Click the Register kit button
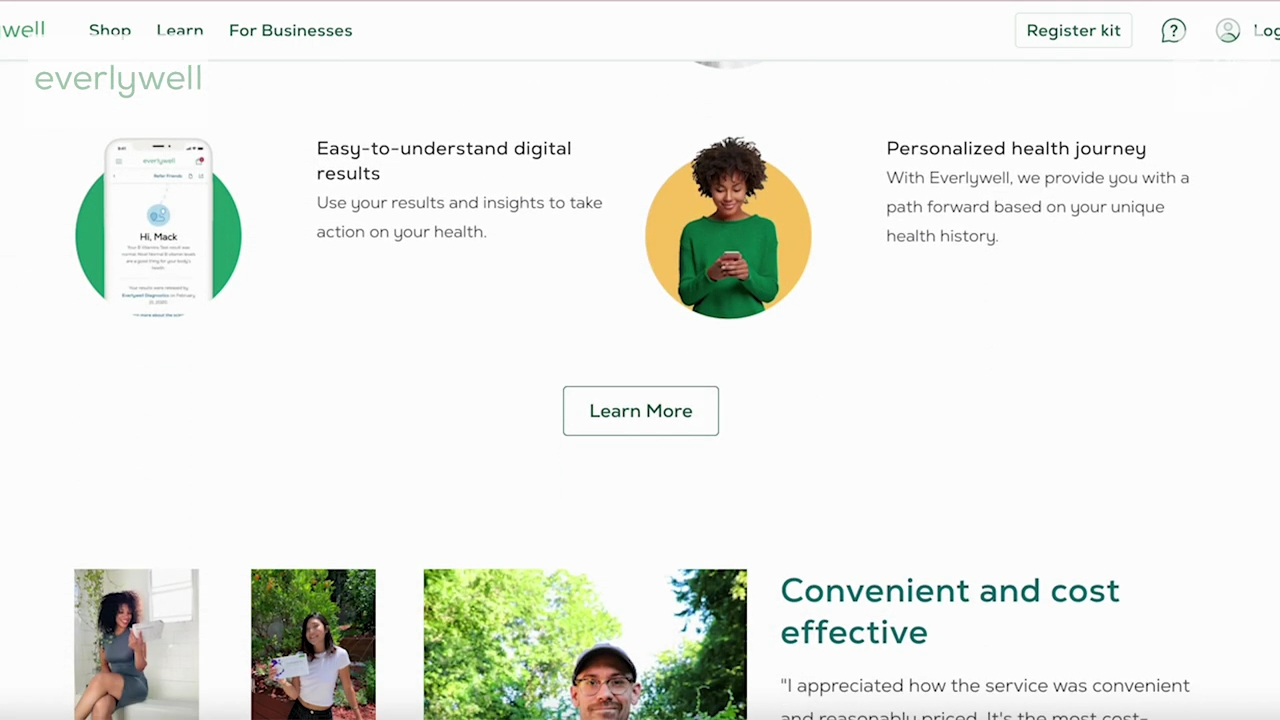The image size is (1280, 720). [1073, 31]
